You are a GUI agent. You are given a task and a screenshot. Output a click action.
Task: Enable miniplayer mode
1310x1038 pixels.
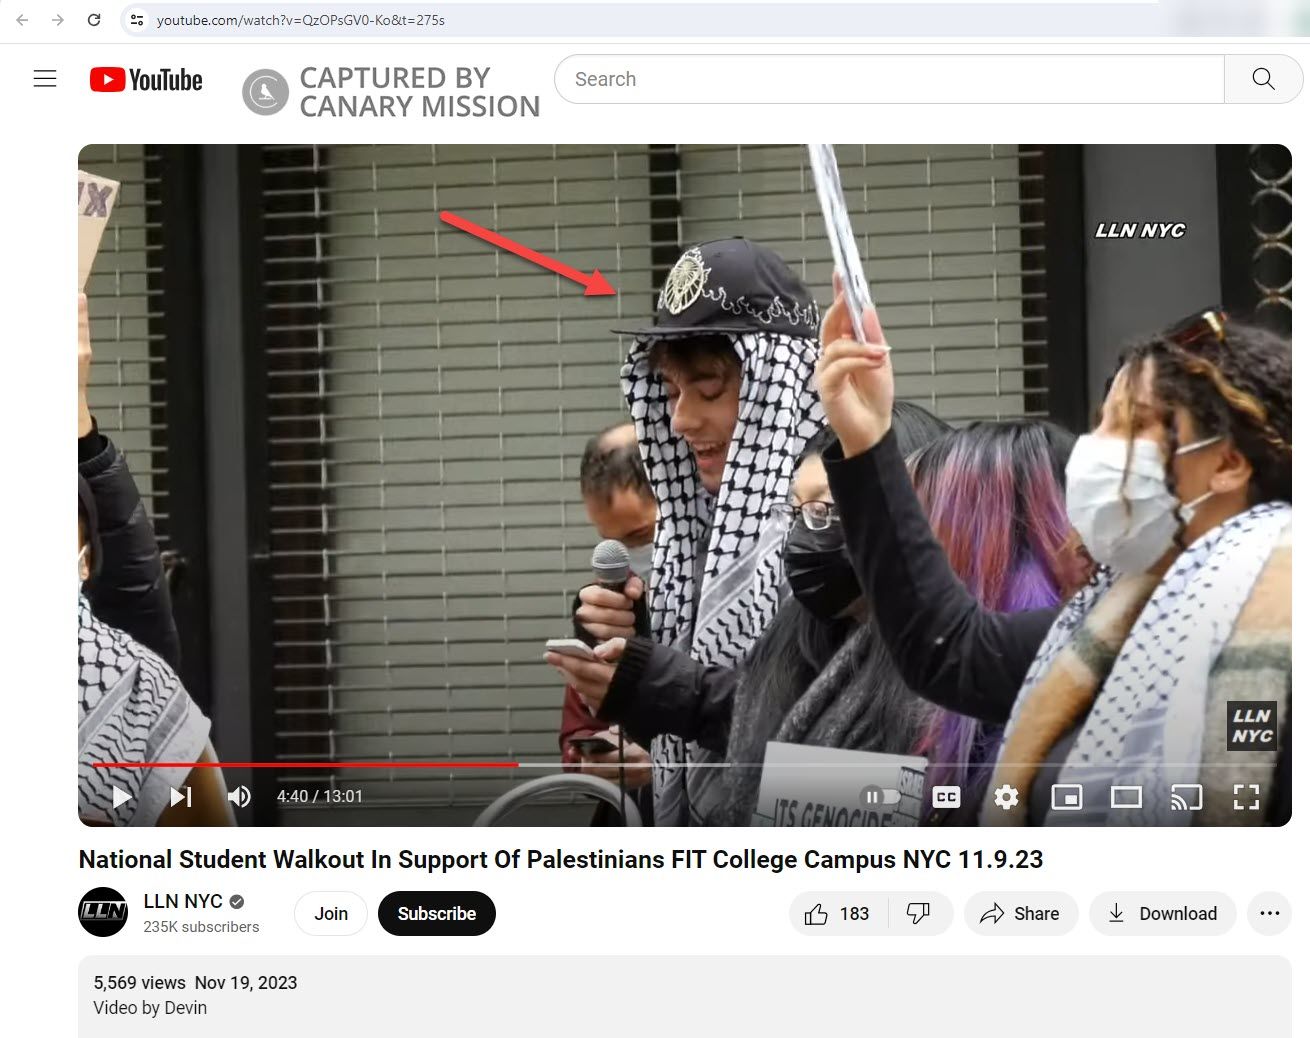click(1066, 797)
